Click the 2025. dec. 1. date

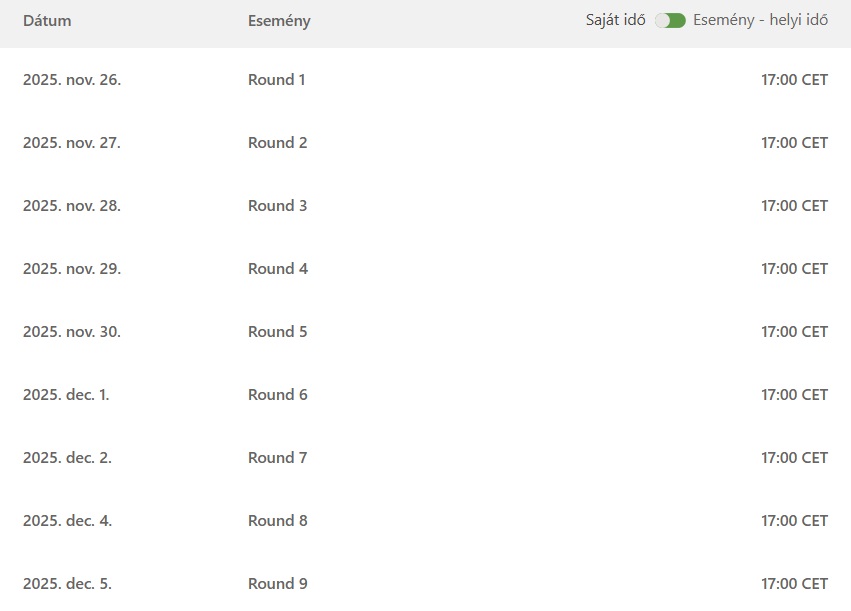coord(66,395)
